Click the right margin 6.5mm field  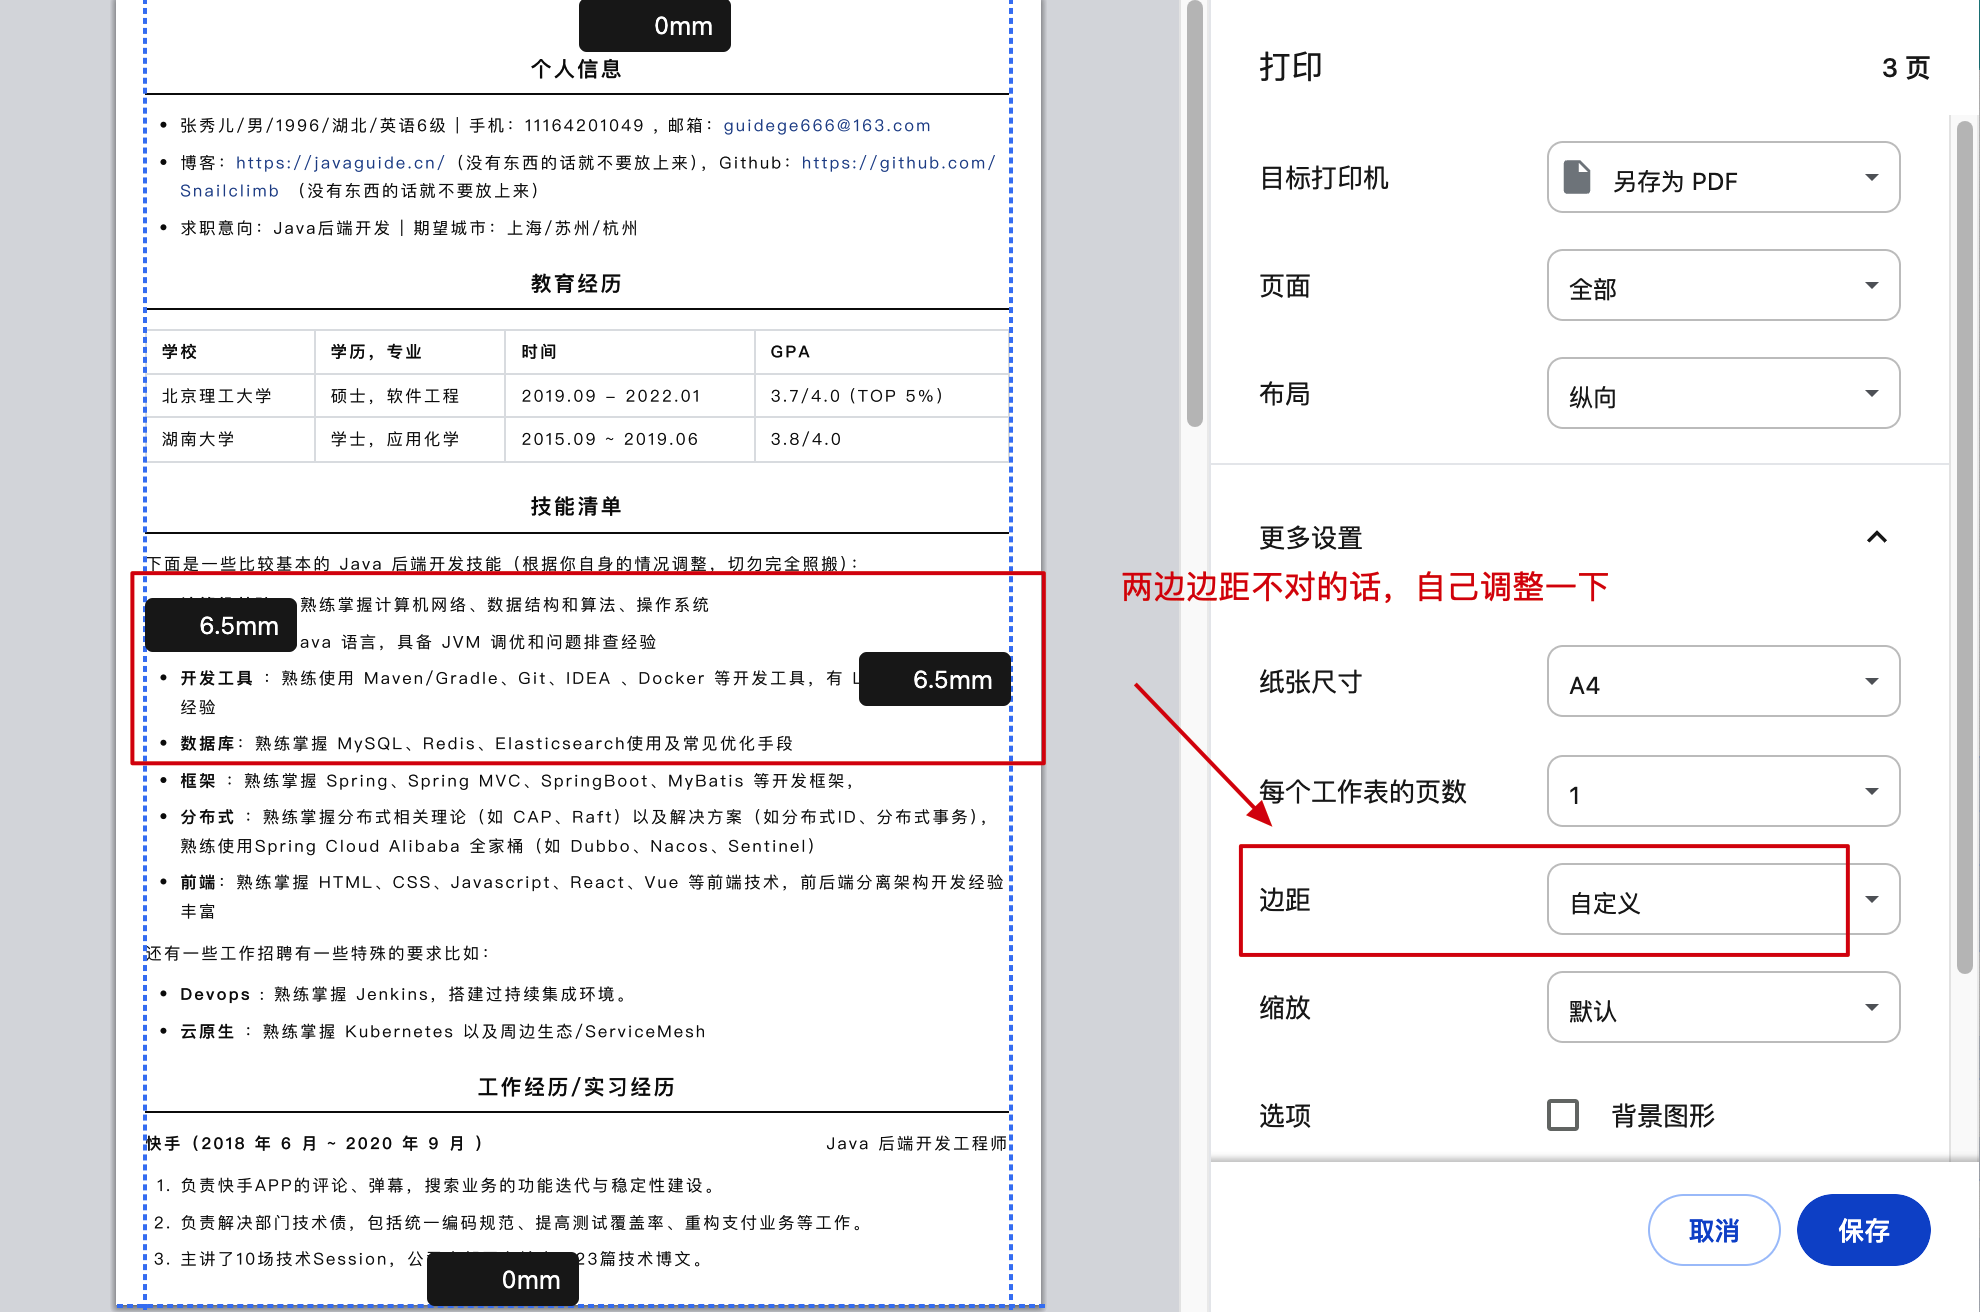click(935, 680)
